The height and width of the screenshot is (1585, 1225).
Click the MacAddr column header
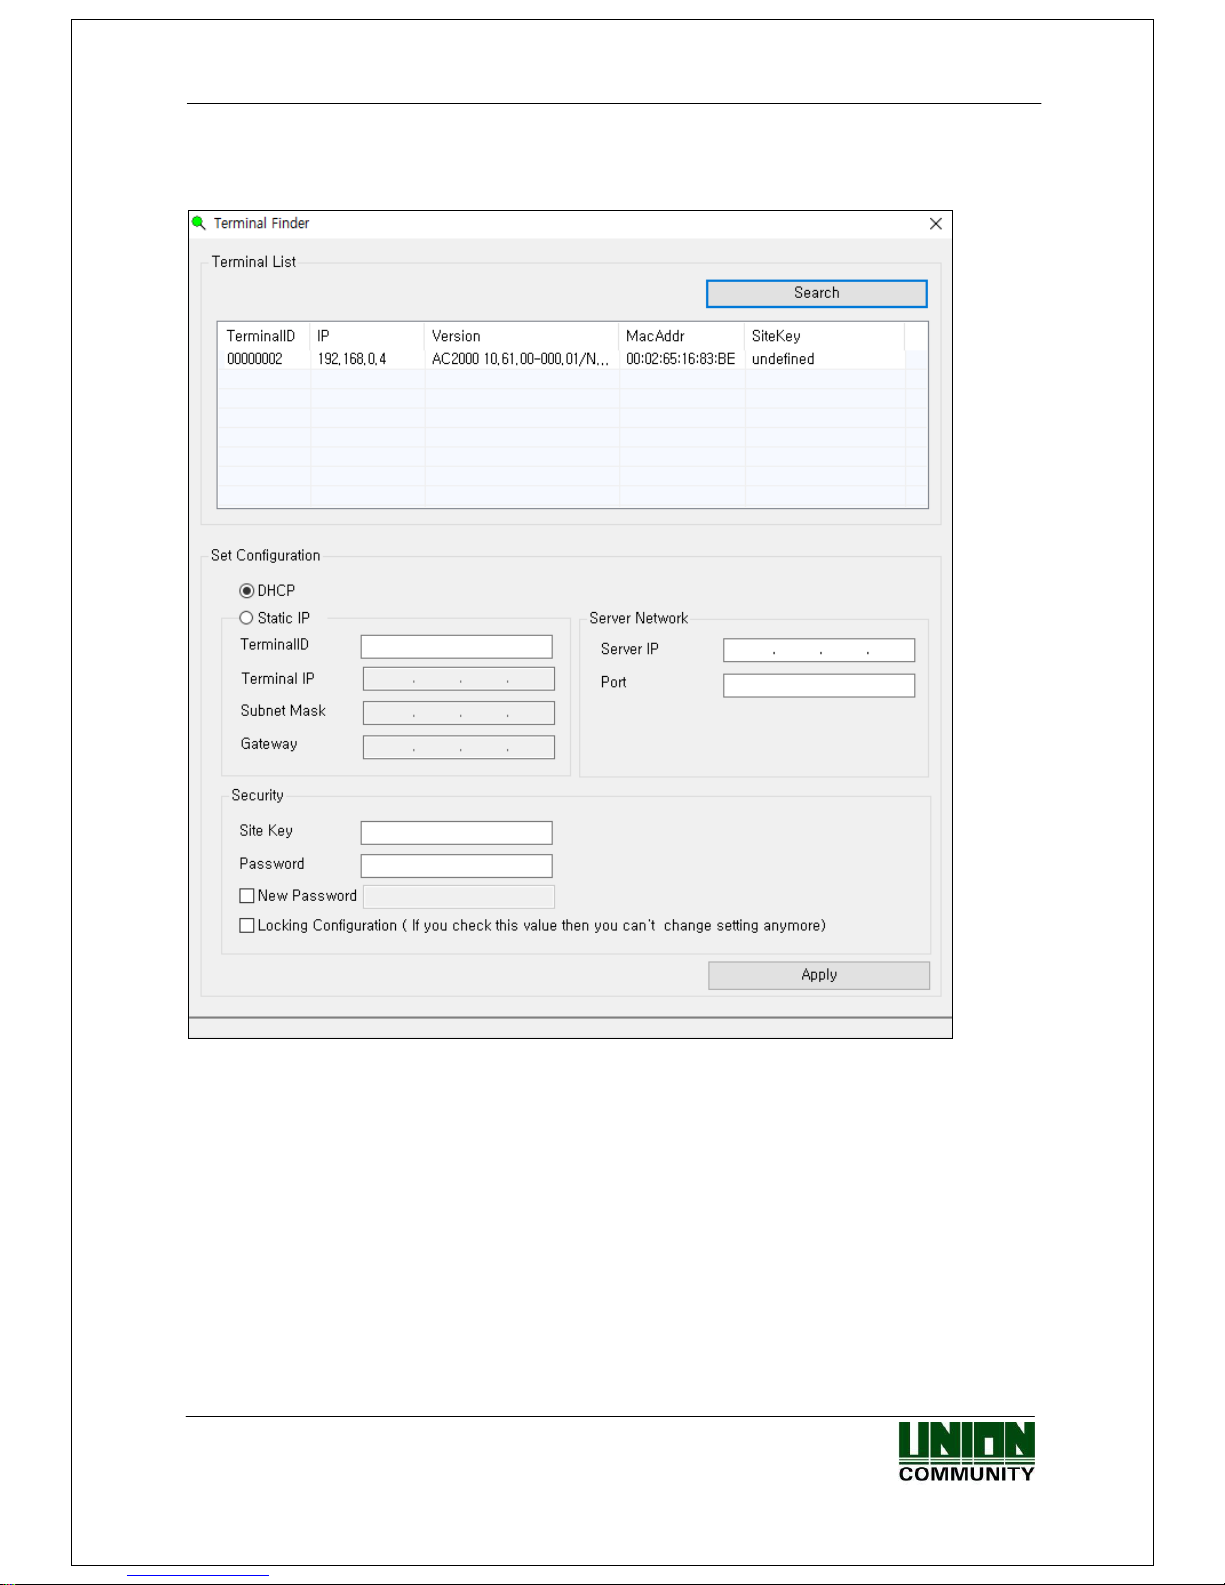(655, 336)
